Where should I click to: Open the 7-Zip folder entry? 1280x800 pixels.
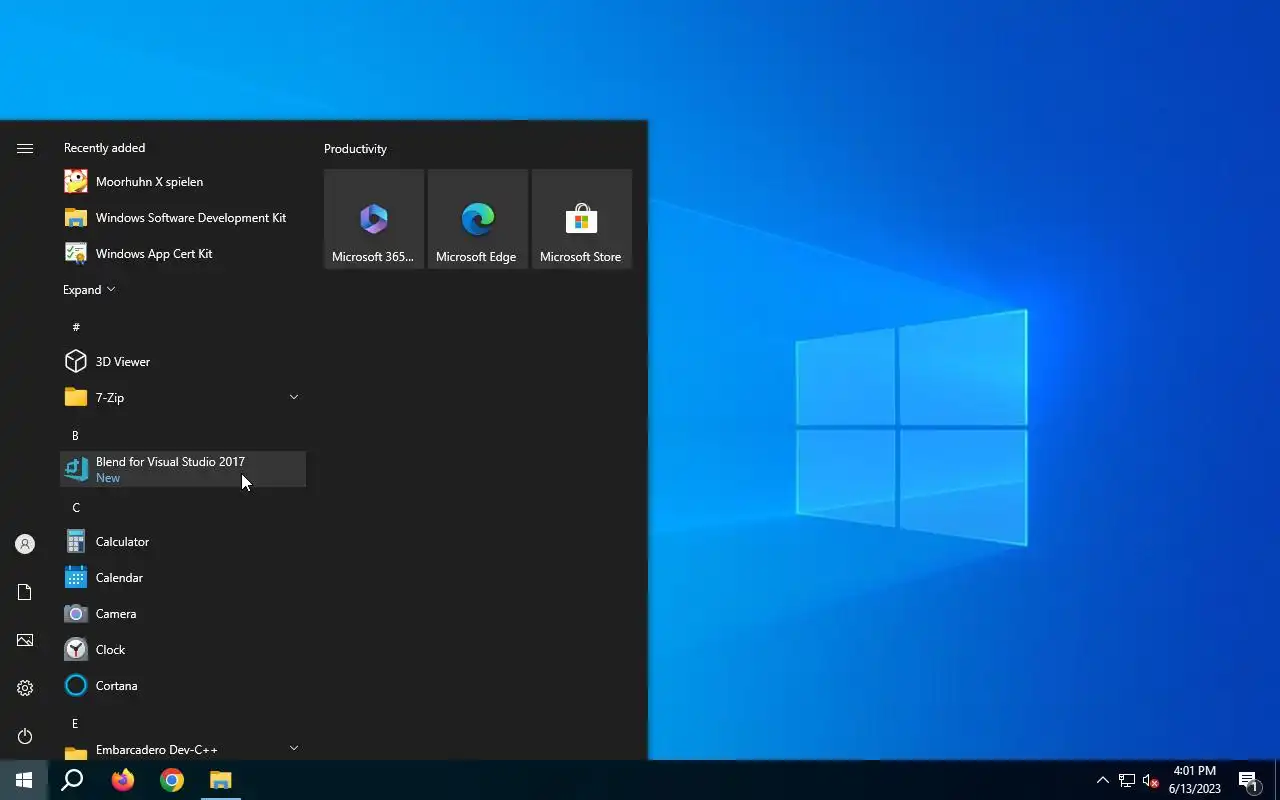(183, 398)
